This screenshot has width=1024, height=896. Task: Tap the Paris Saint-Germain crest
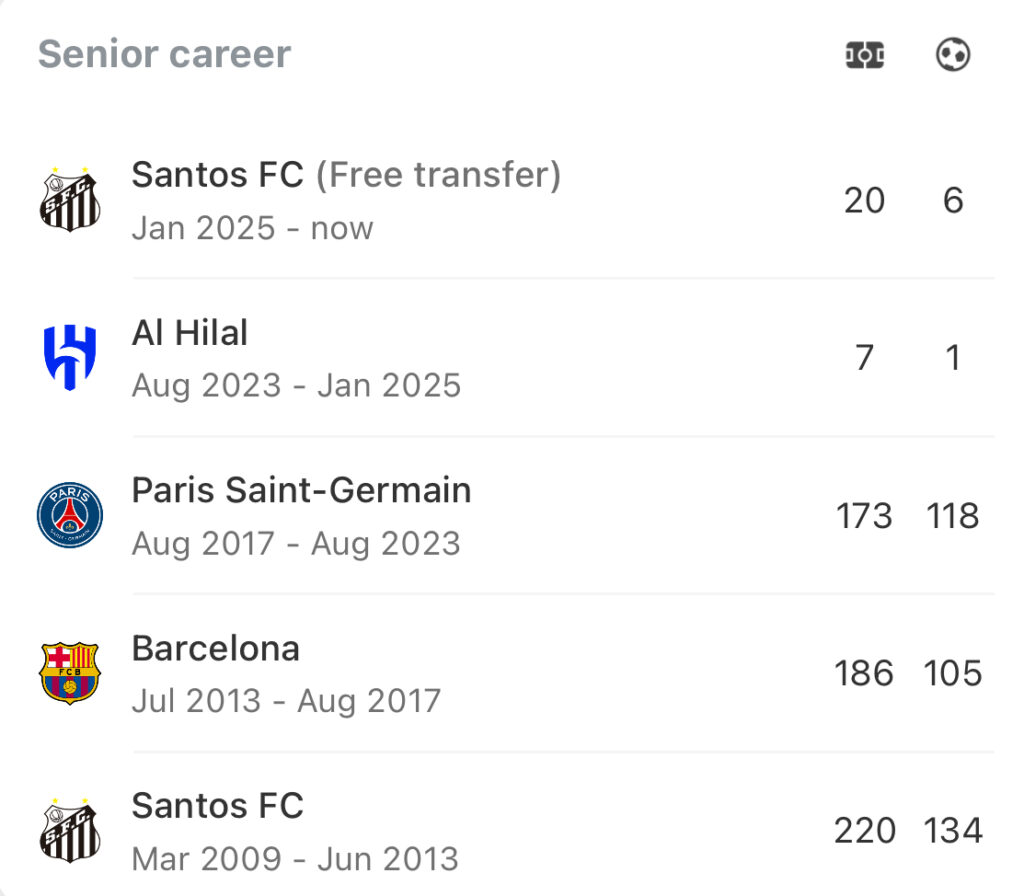(70, 515)
